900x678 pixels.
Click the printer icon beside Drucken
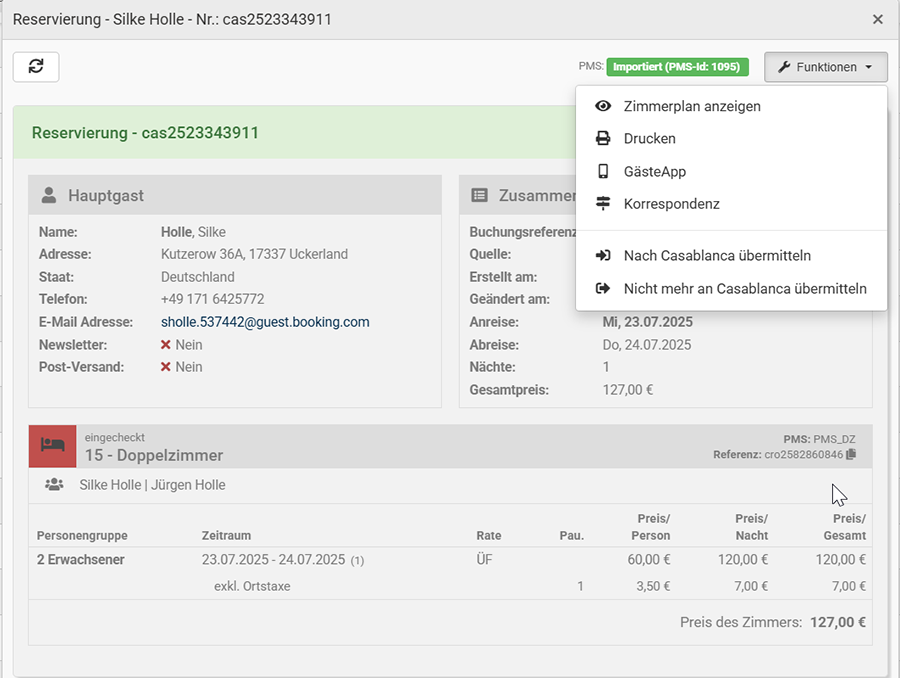point(603,139)
